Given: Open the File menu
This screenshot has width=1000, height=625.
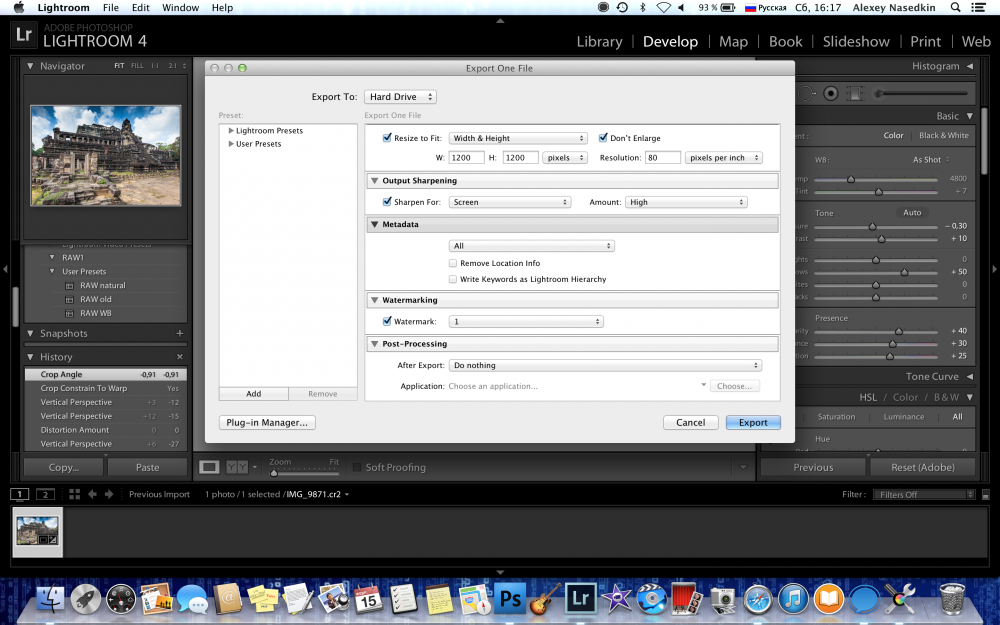Looking at the screenshot, I should (x=111, y=8).
